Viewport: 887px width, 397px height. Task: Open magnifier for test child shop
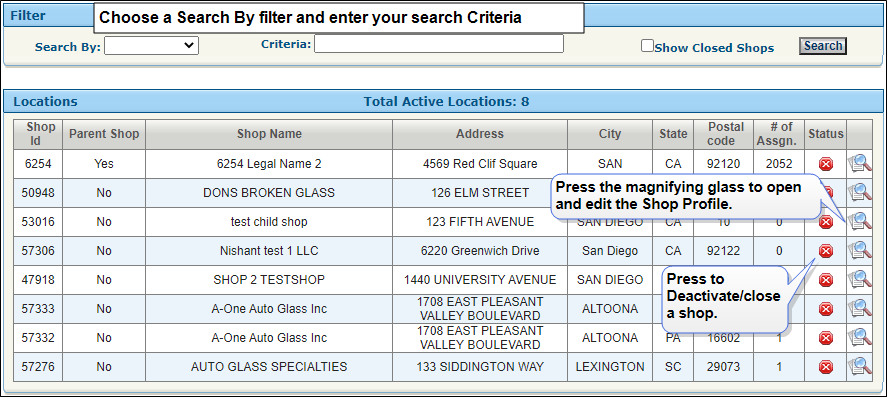coord(860,222)
